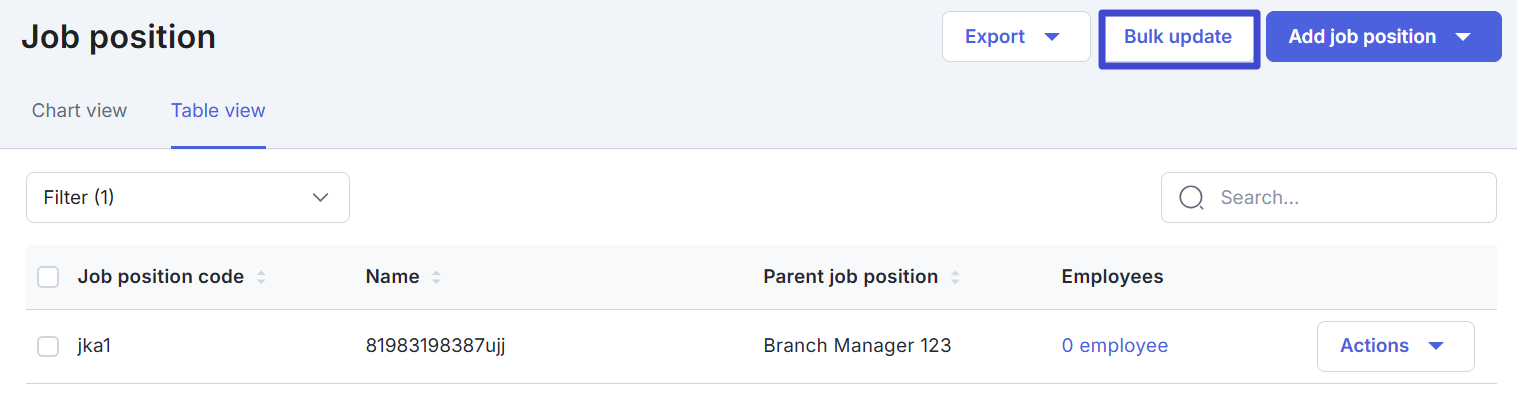Viewport: 1517px width, 393px height.
Task: Click the Filter chevron icon
Action: pyautogui.click(x=321, y=198)
